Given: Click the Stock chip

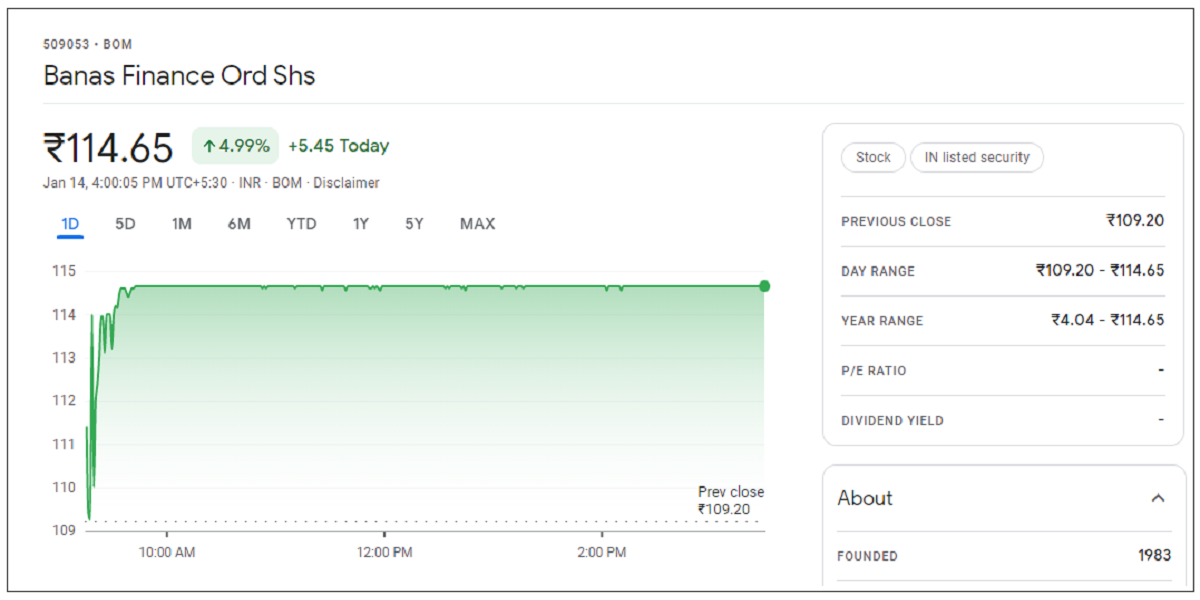Looking at the screenshot, I should (873, 157).
